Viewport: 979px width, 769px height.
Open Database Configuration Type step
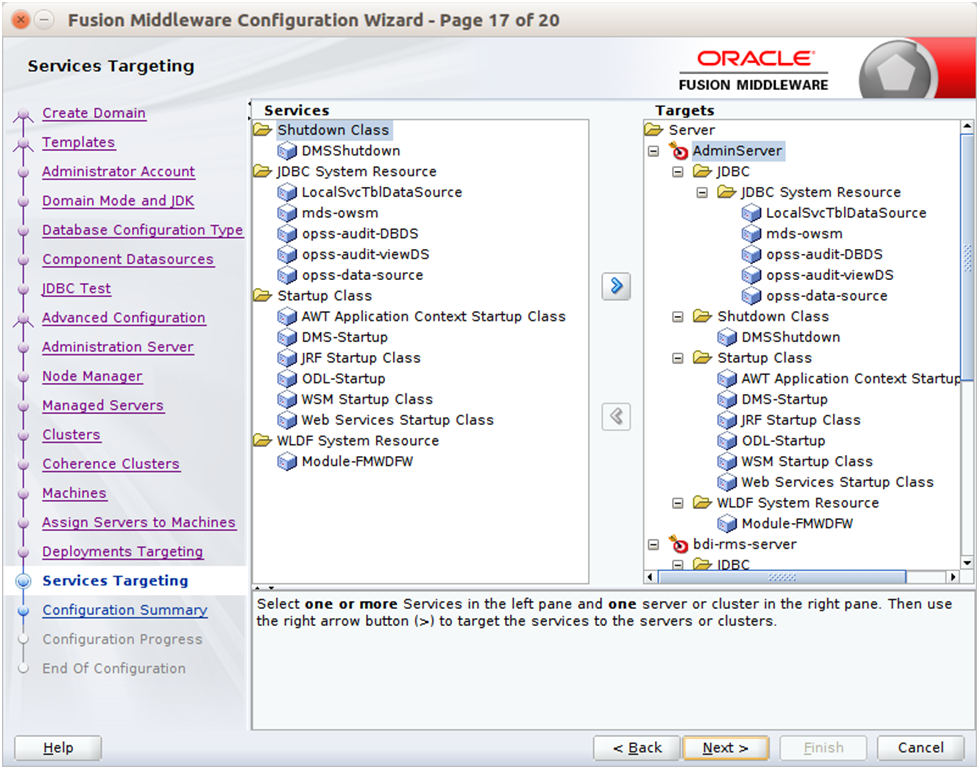[x=142, y=230]
